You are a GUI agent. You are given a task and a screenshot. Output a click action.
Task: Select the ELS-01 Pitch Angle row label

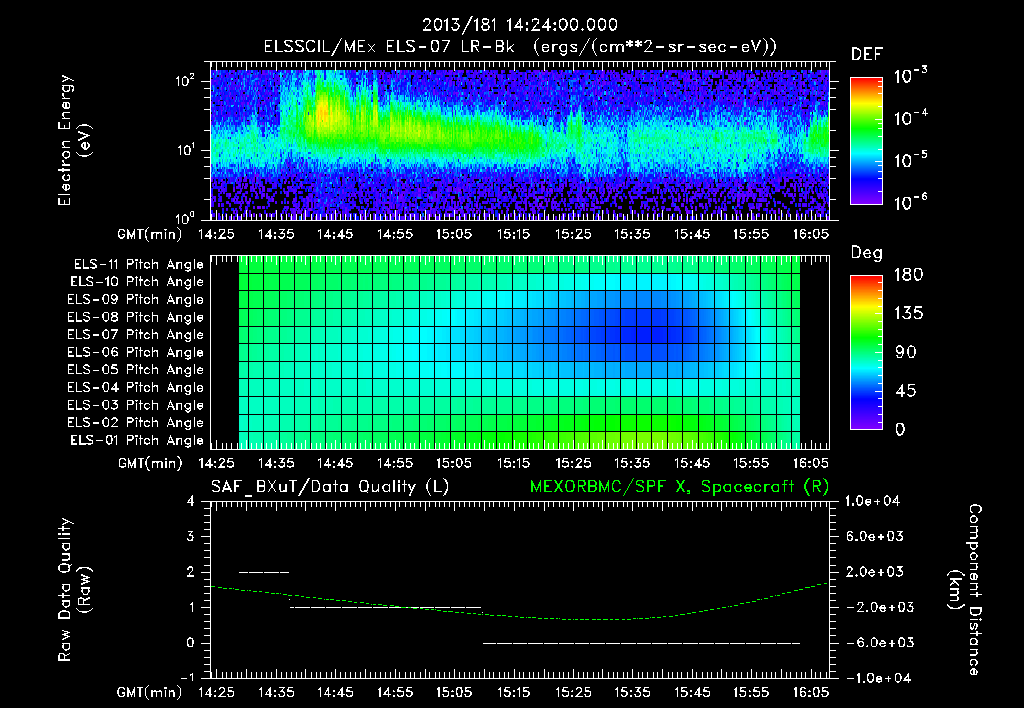[137, 440]
